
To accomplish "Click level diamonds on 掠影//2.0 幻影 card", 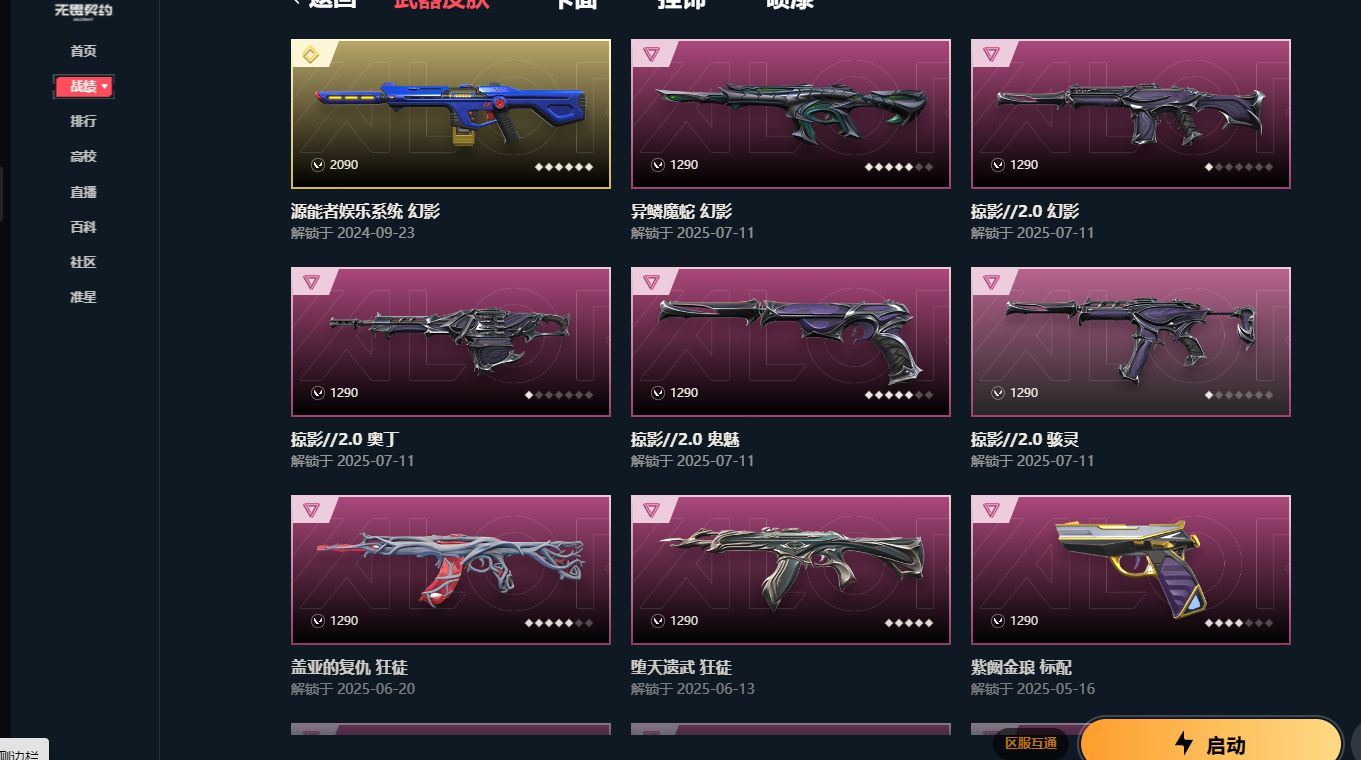I will (1240, 167).
